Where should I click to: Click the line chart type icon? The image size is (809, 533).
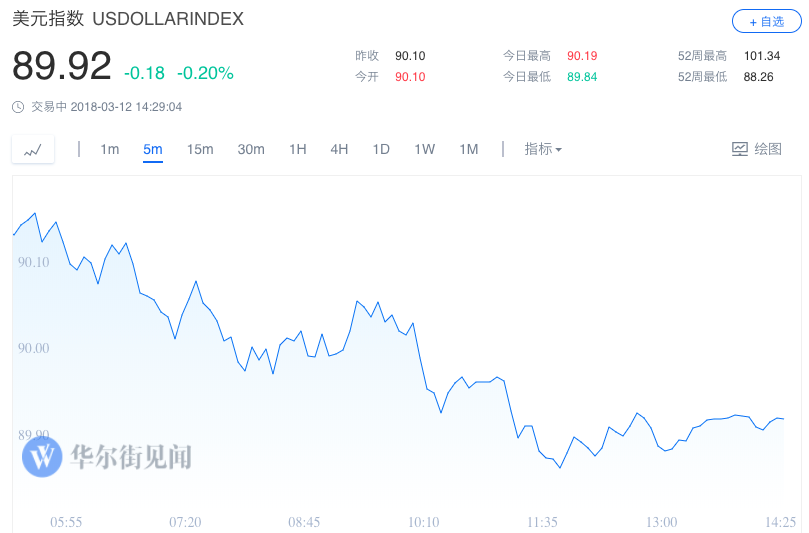click(x=33, y=150)
